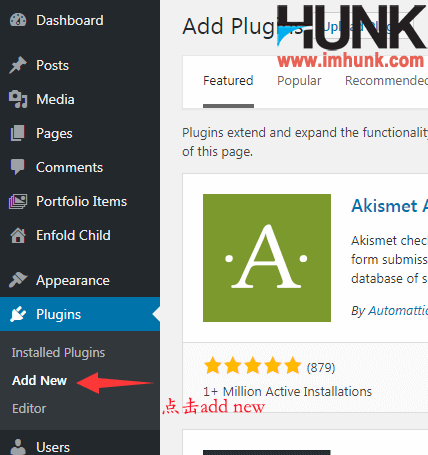
Task: Click the Comments speech bubble icon
Action: 18,167
